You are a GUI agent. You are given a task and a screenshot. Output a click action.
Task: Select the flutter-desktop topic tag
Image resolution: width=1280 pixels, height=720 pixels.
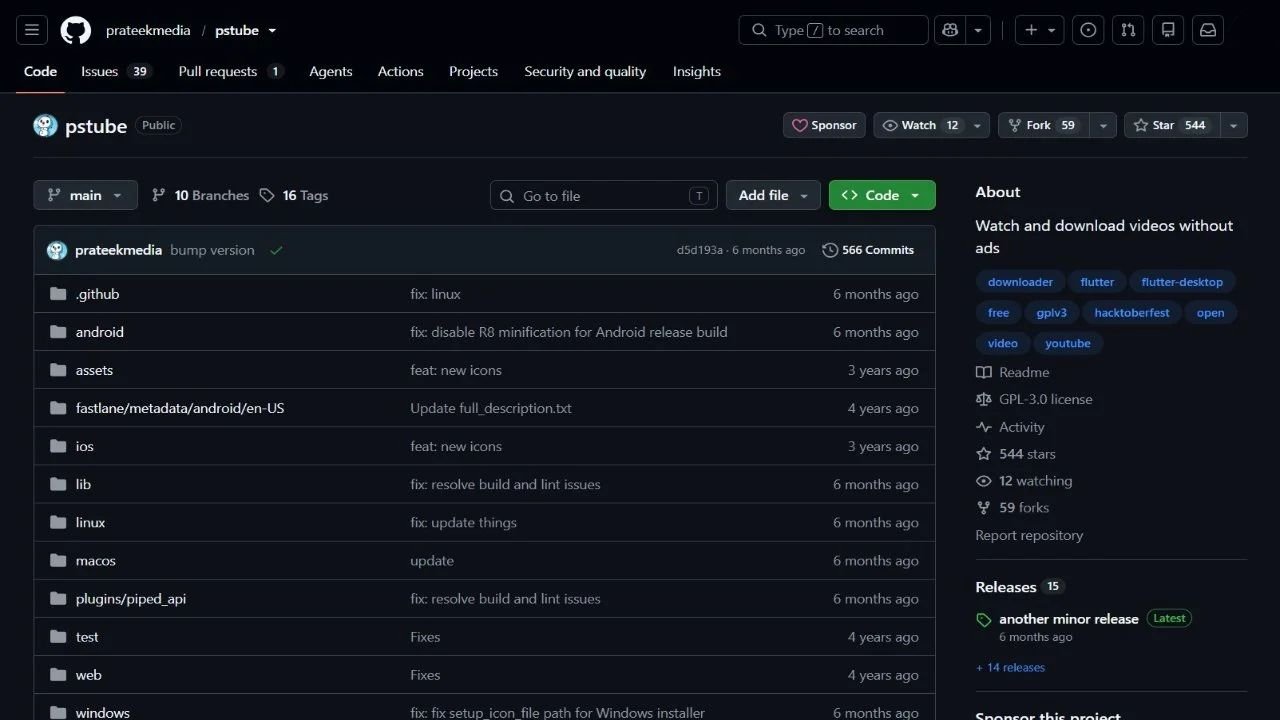coord(1182,282)
